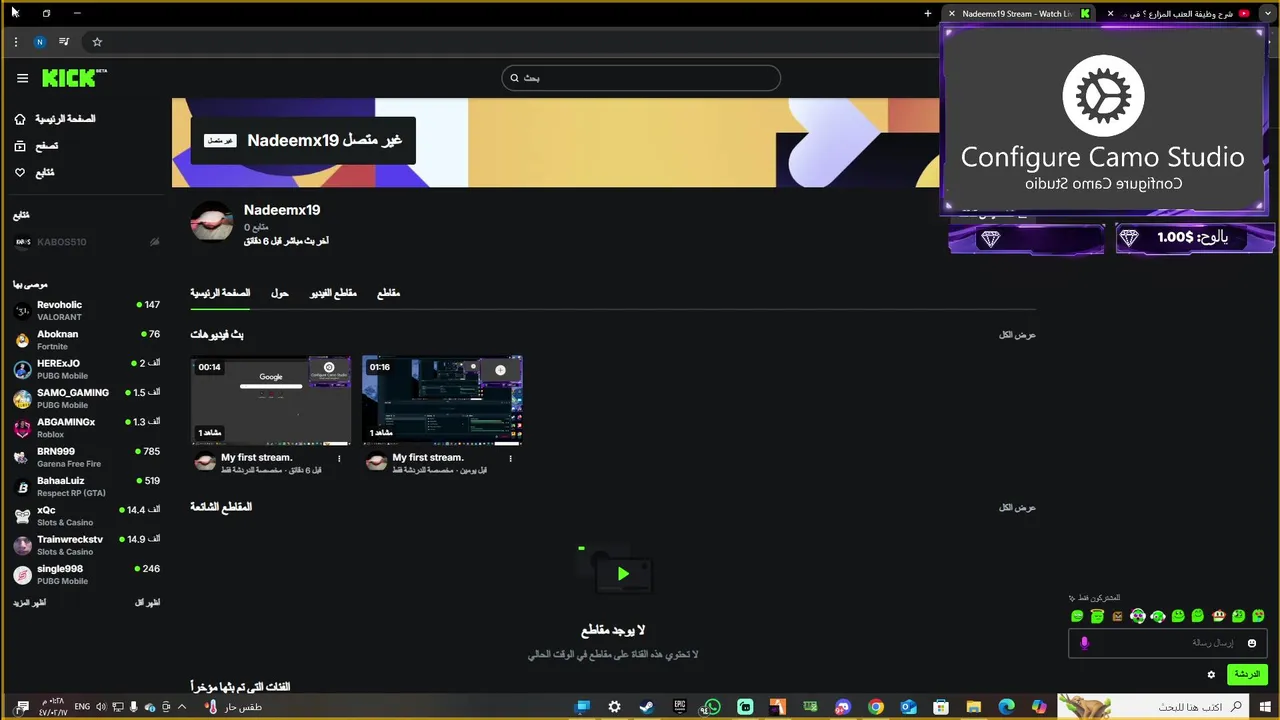Open xQc Slots & Casino channel
This screenshot has height=720, width=1280.
tap(86, 516)
